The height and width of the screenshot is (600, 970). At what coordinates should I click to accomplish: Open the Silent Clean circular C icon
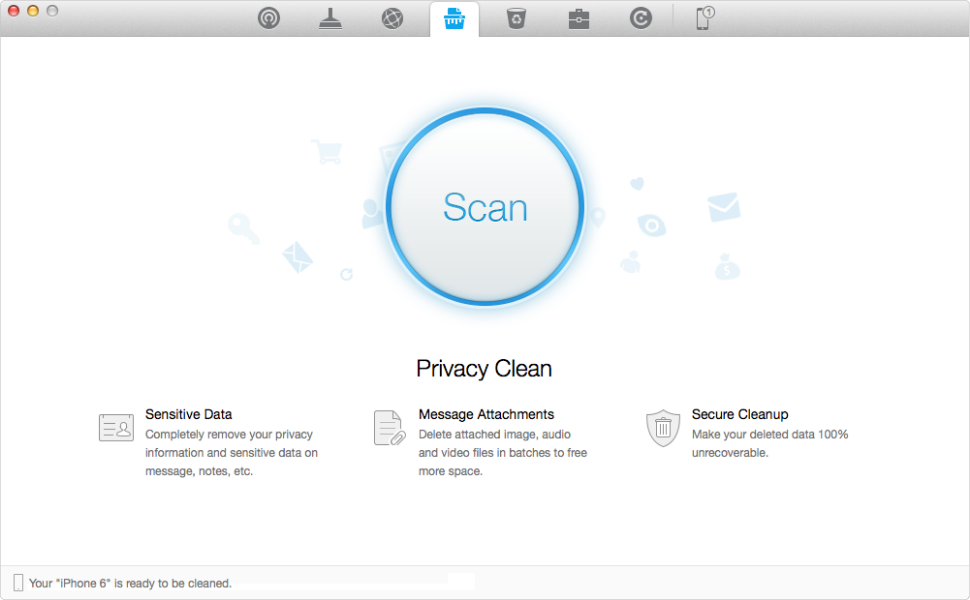(x=641, y=19)
